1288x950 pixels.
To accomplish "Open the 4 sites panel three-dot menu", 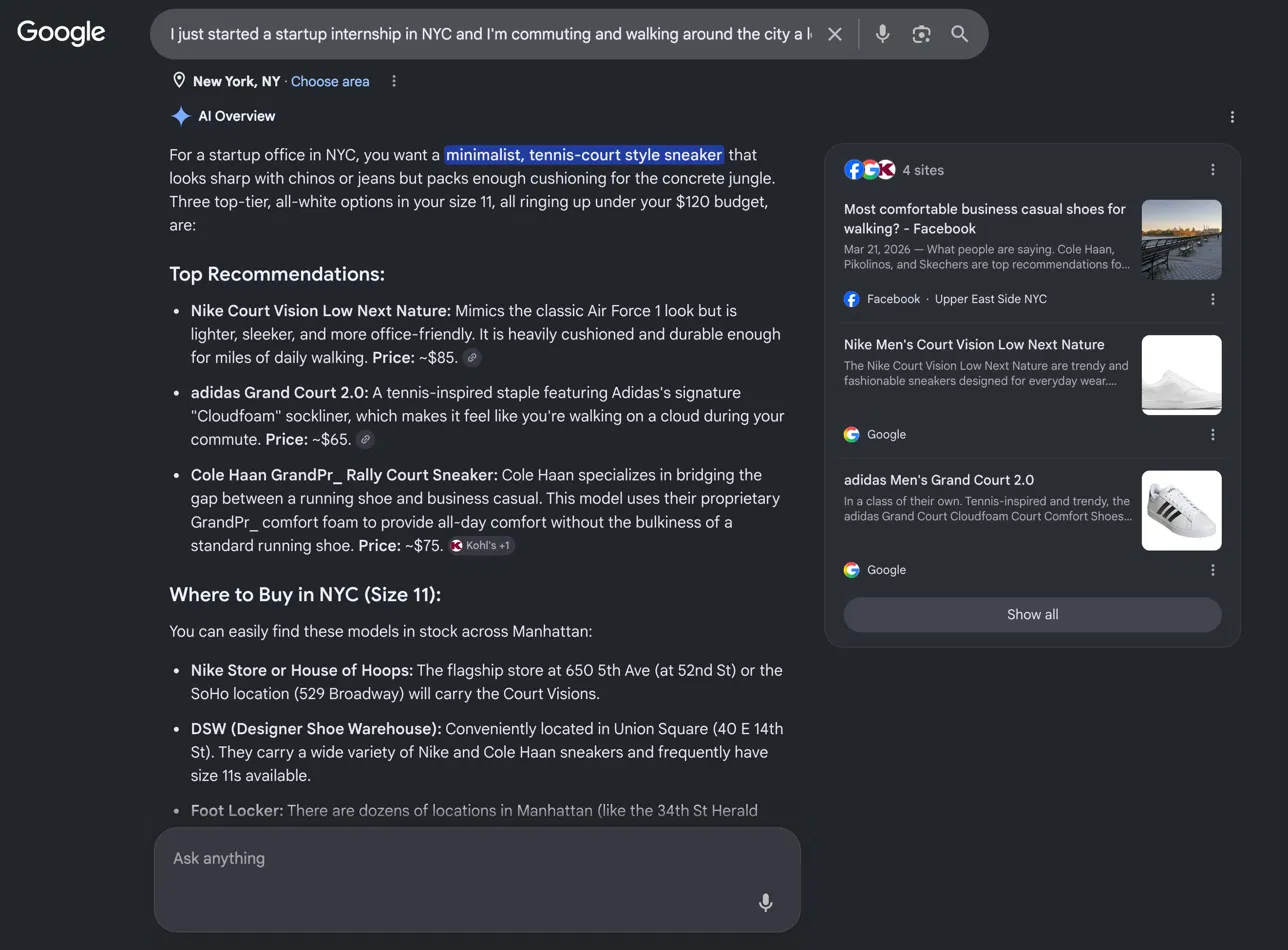I will click(x=1213, y=170).
